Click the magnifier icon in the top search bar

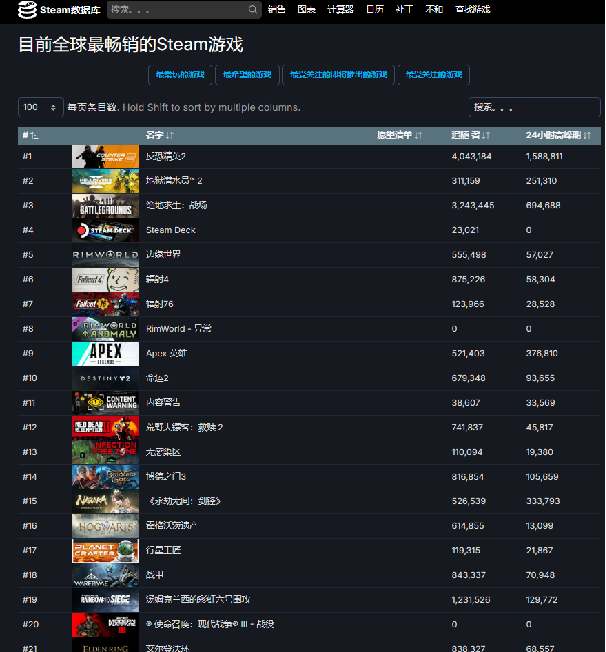coord(253,10)
